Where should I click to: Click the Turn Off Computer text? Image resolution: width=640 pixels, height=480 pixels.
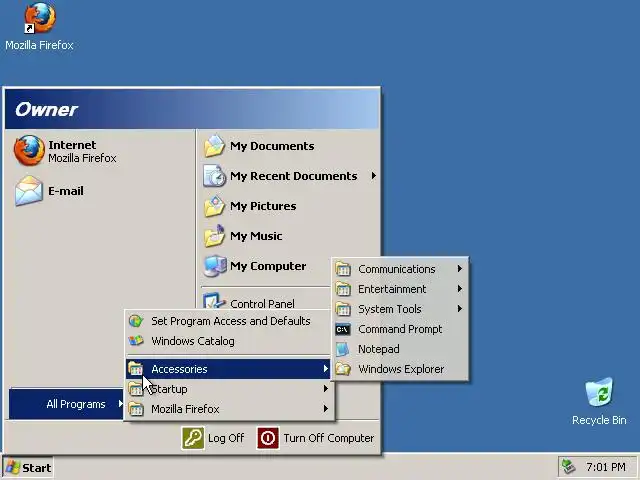(329, 438)
